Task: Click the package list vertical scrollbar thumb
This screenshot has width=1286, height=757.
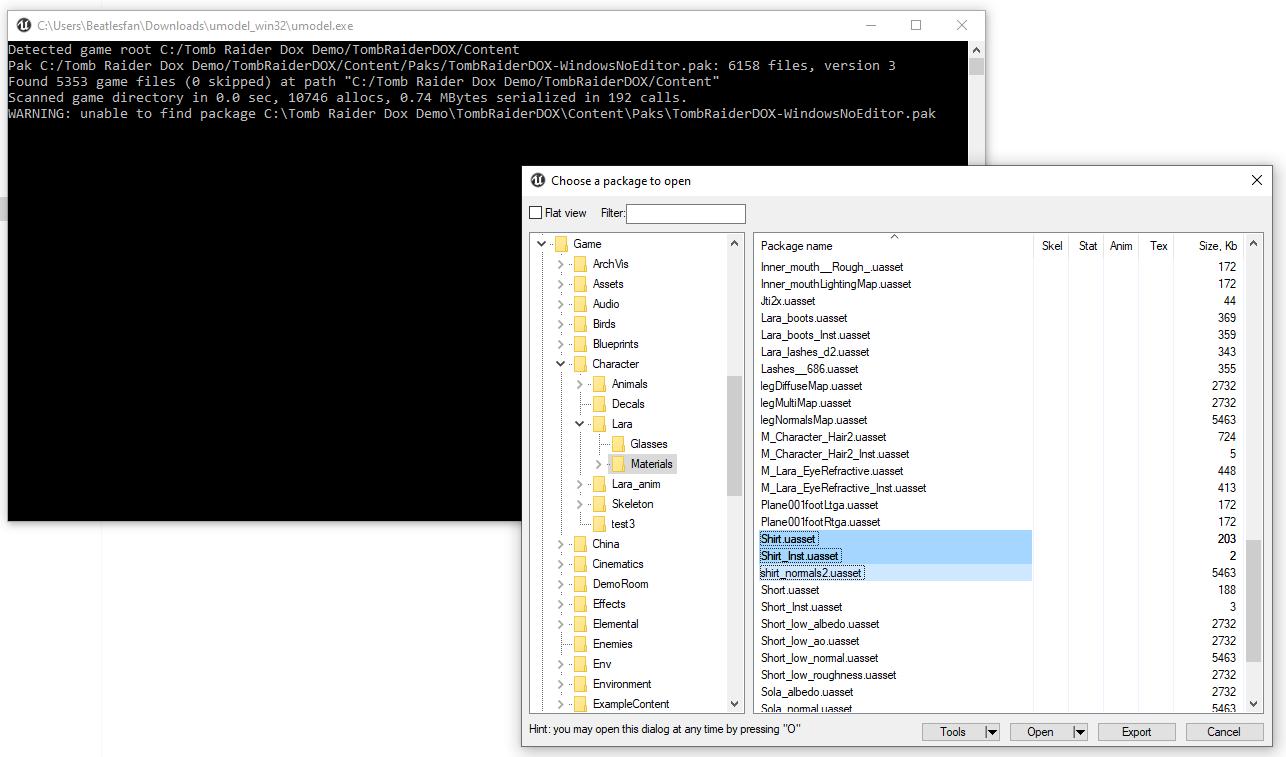Action: tap(1254, 600)
